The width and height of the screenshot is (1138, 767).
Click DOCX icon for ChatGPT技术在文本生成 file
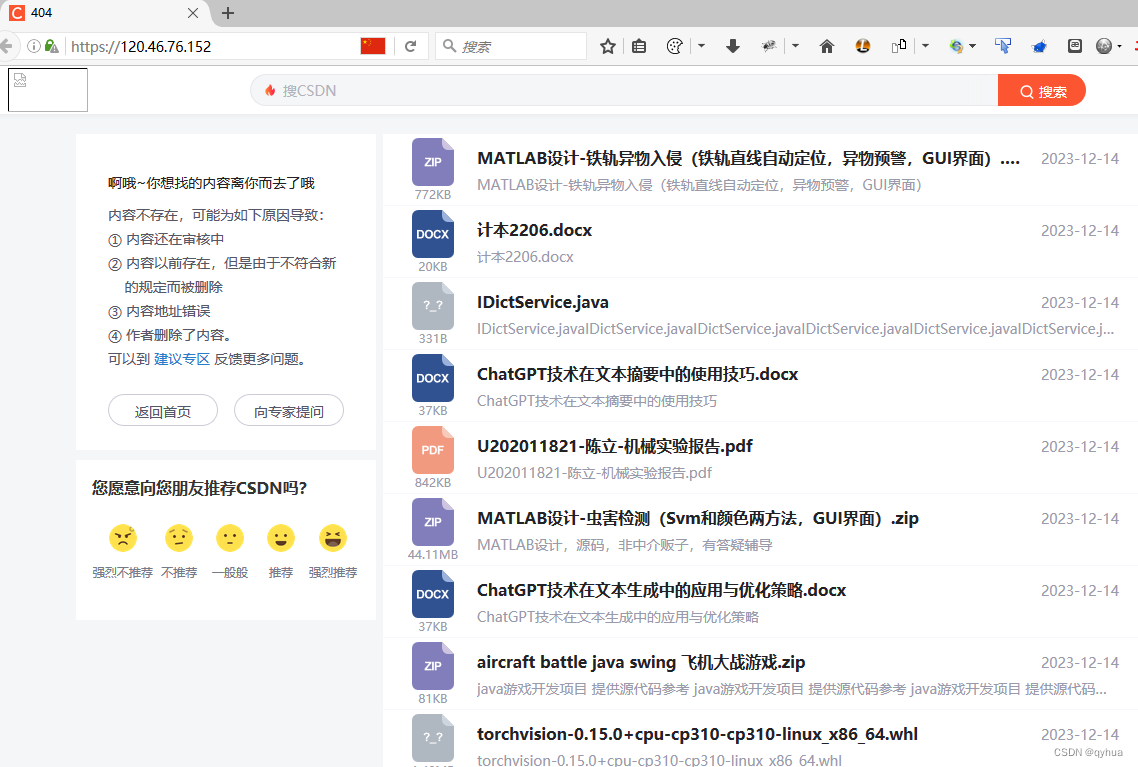coord(433,593)
